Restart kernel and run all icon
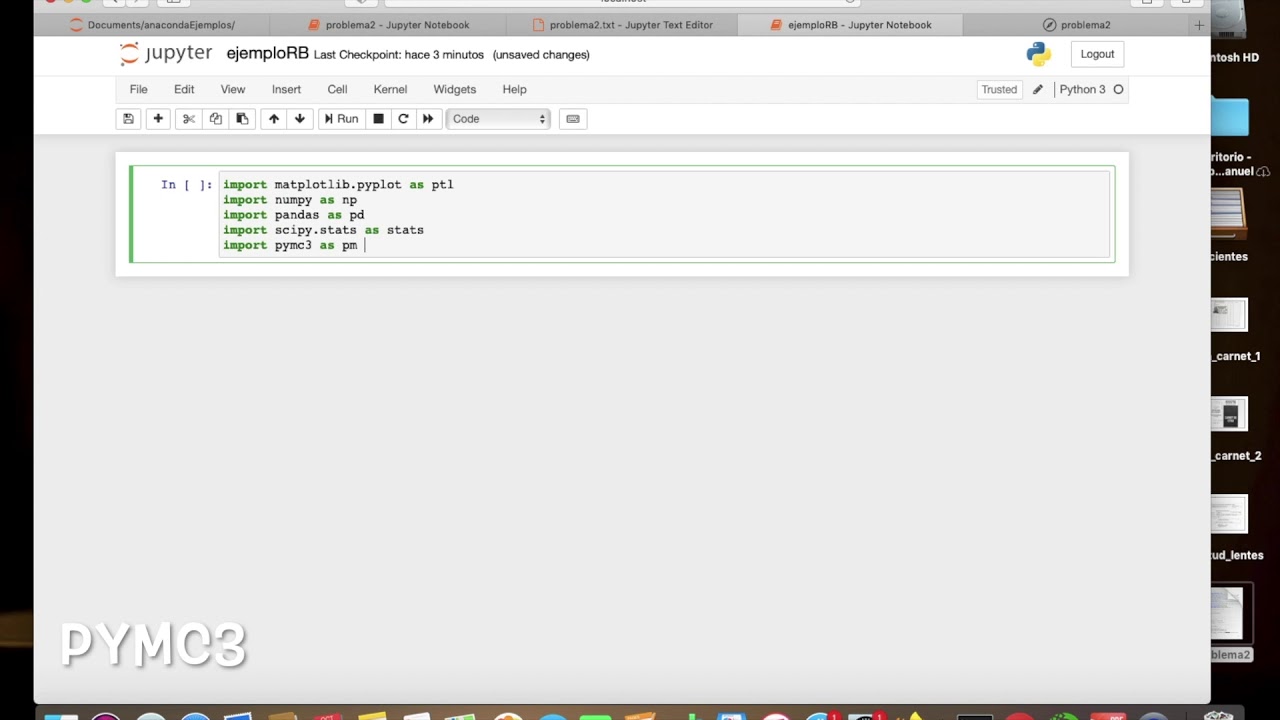Viewport: 1280px width, 720px height. coord(428,119)
